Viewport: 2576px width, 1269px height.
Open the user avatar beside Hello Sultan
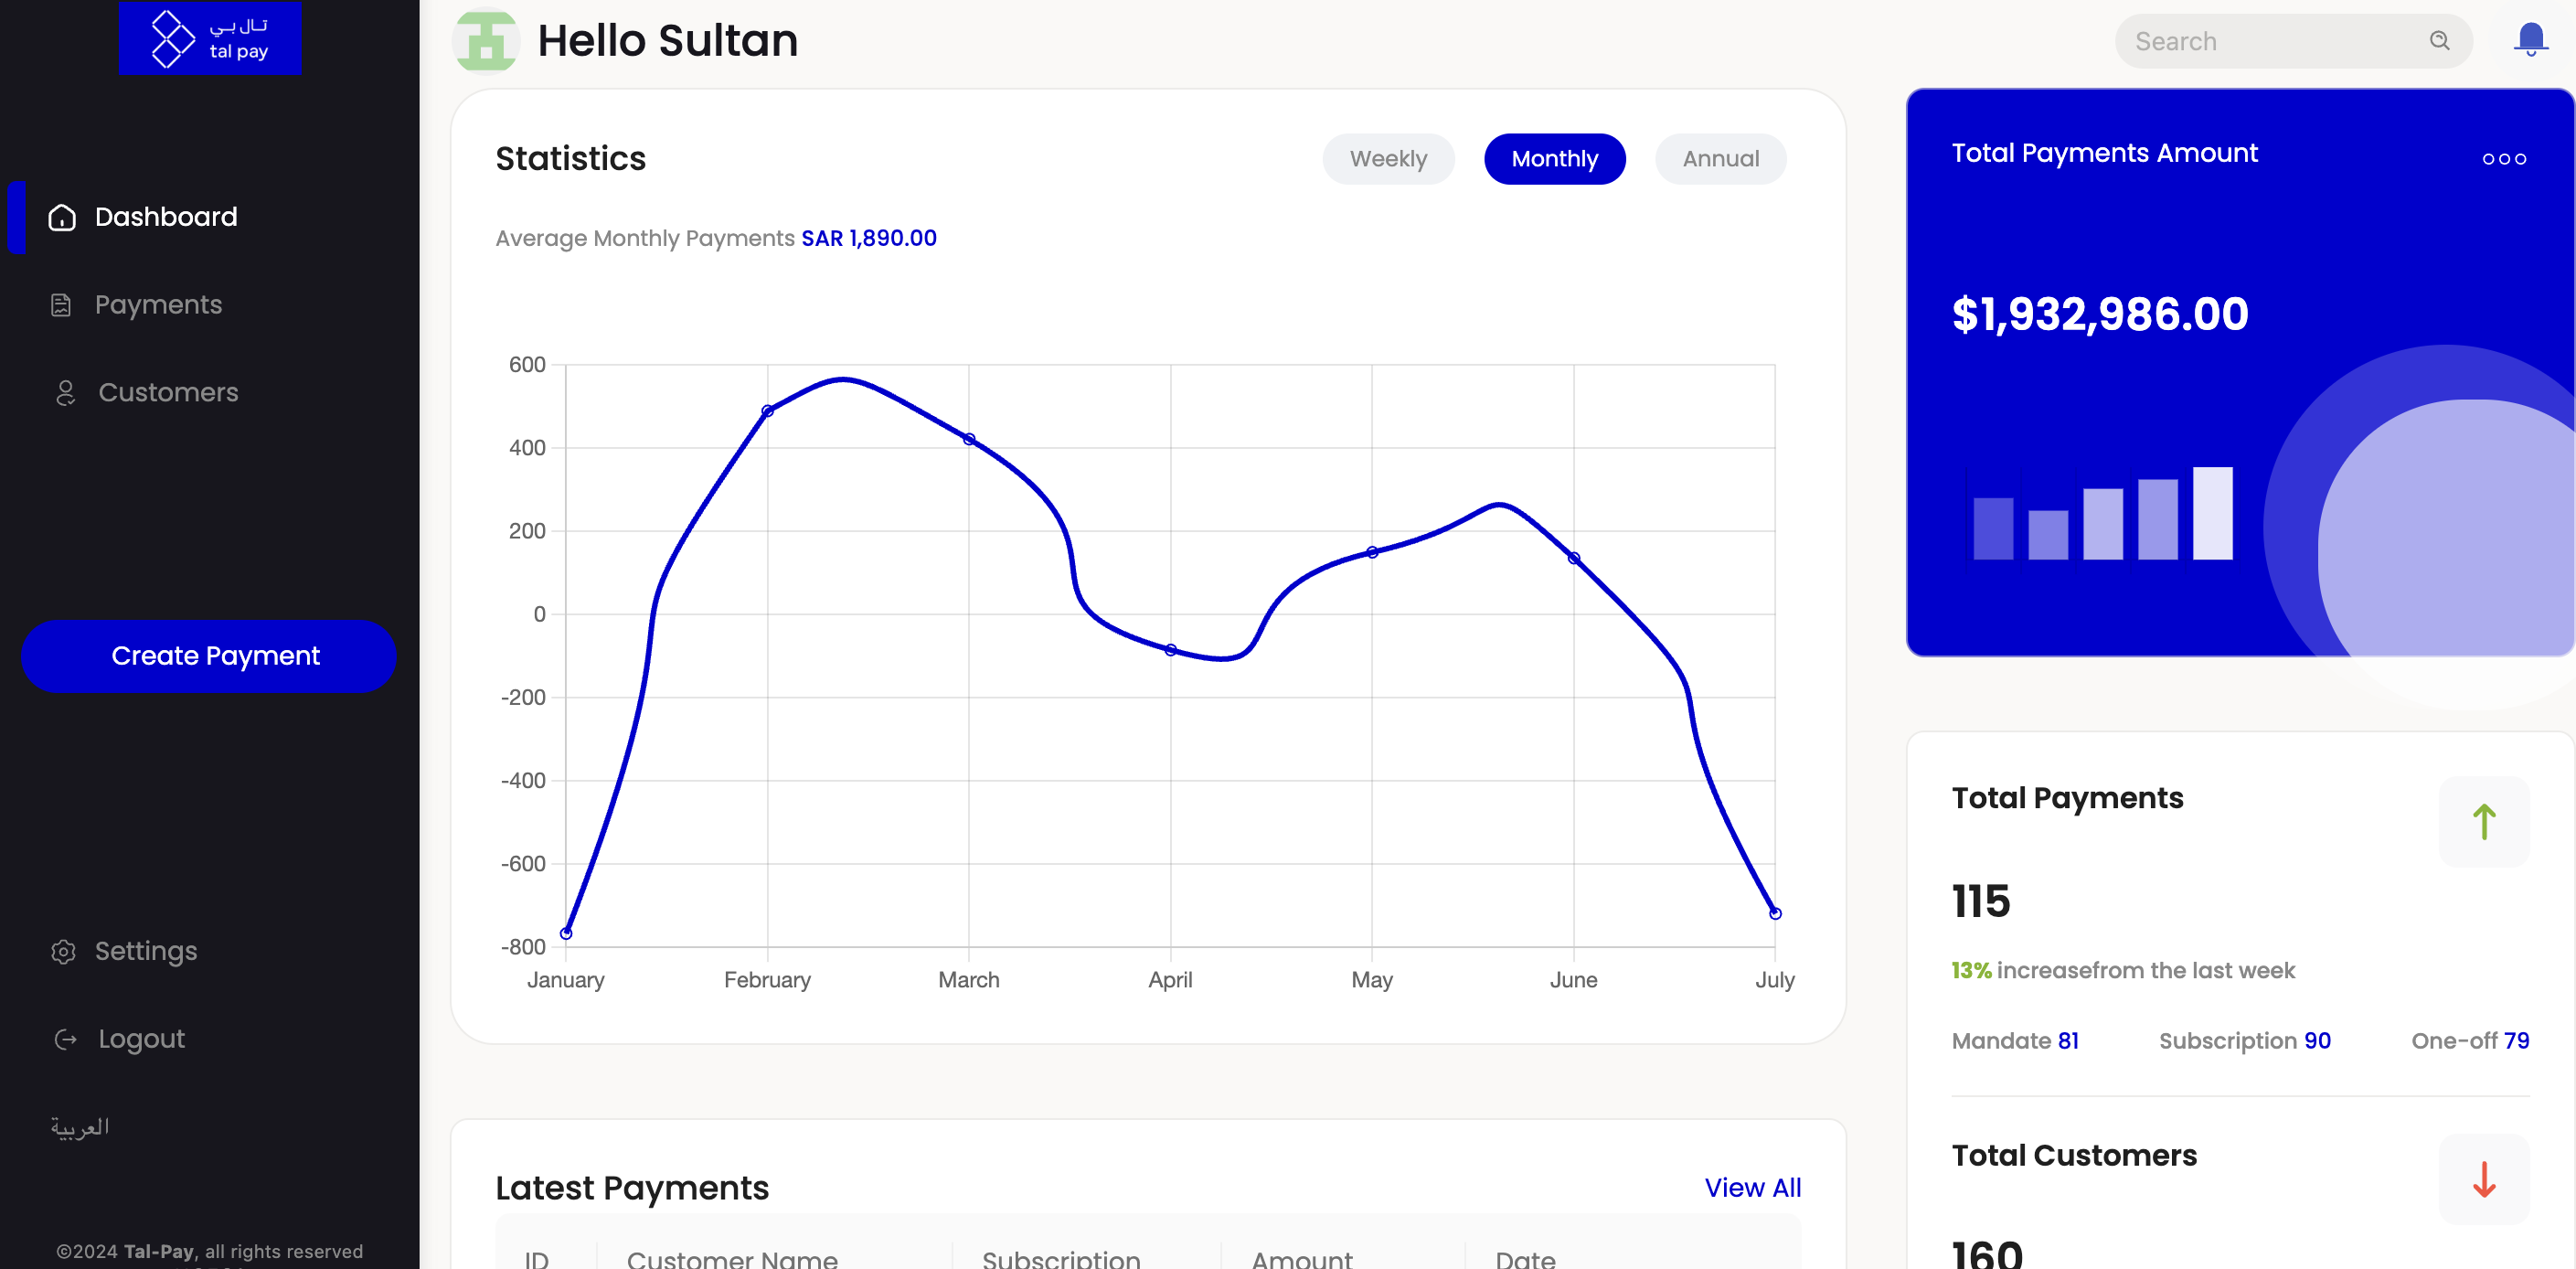[486, 41]
